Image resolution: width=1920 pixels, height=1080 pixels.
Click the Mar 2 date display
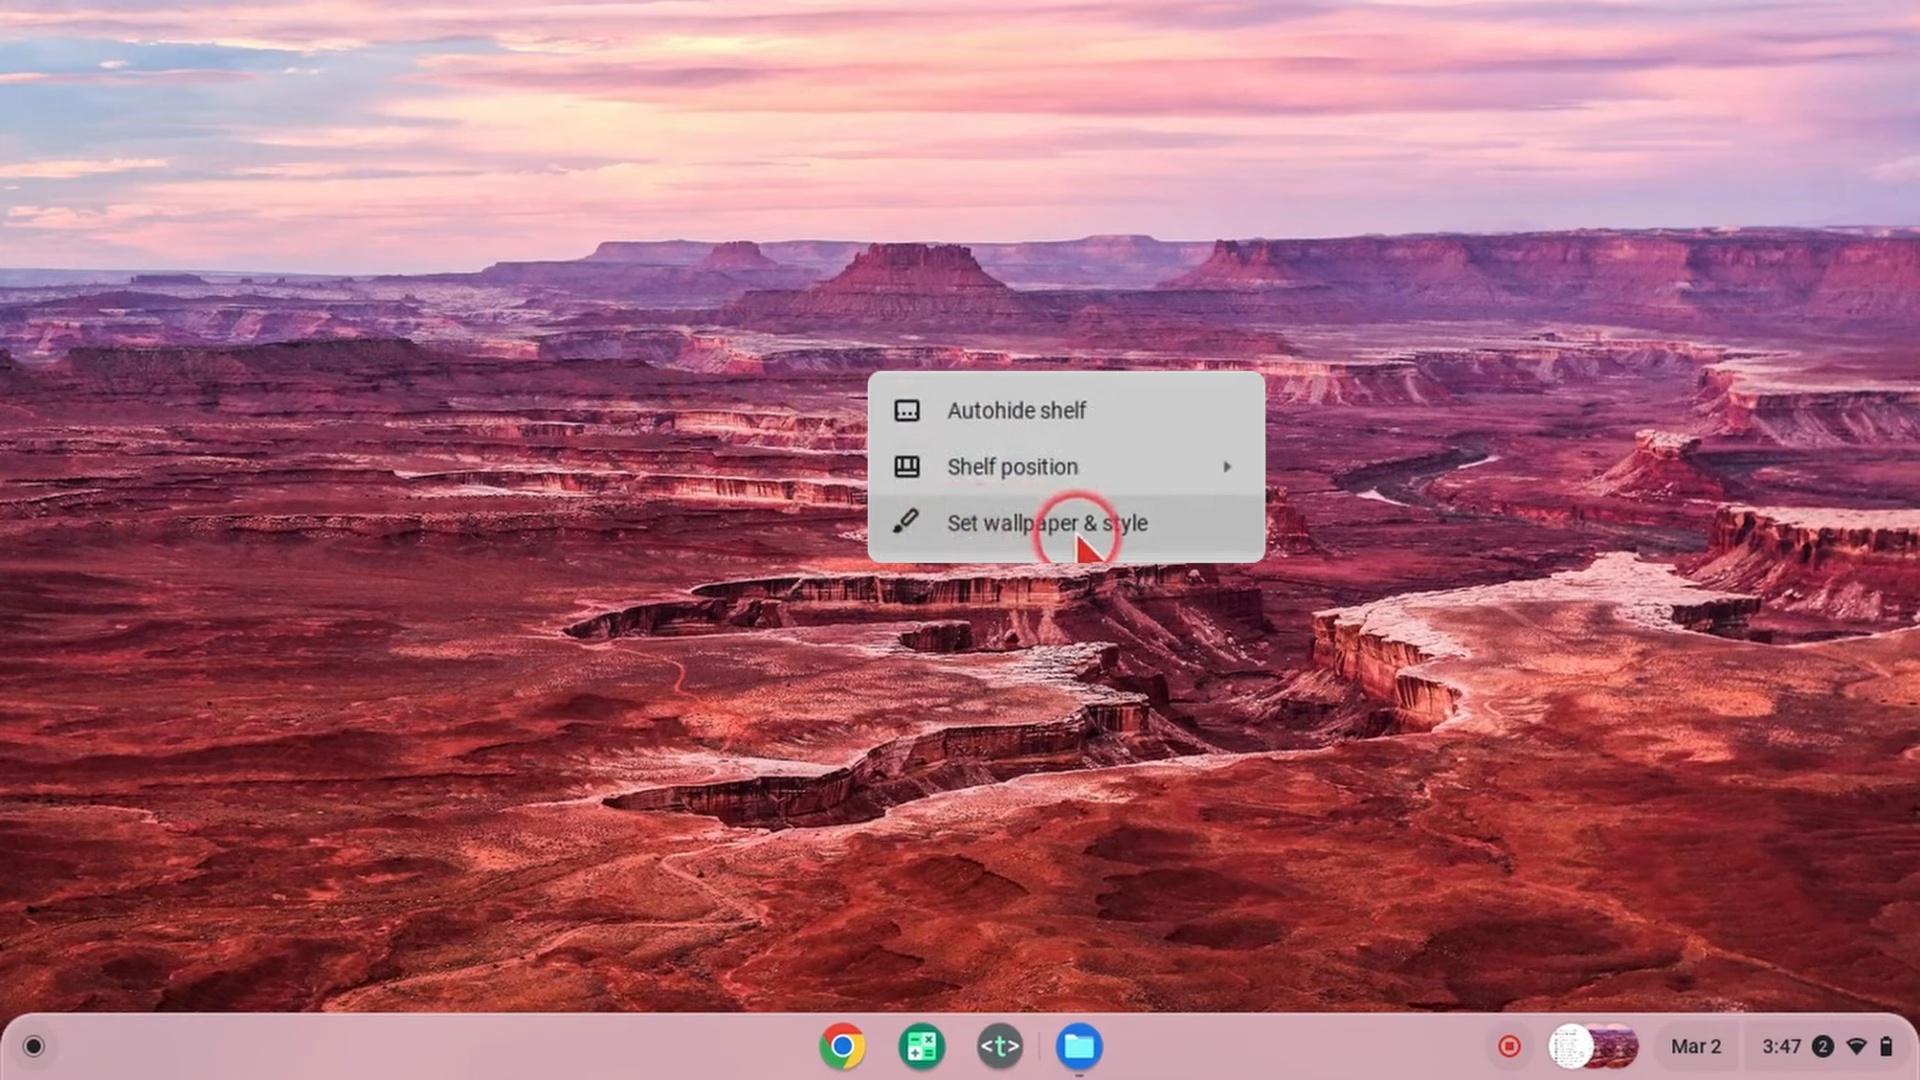1695,1046
